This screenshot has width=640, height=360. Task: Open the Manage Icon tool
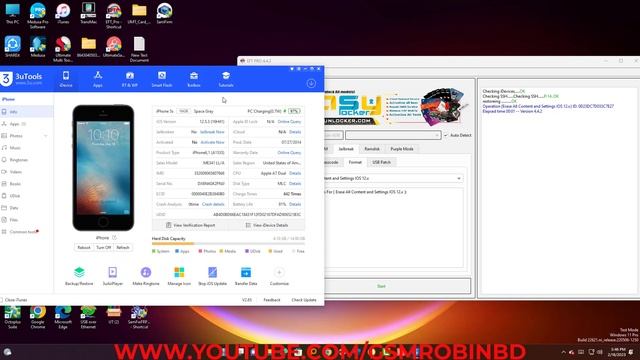click(179, 276)
